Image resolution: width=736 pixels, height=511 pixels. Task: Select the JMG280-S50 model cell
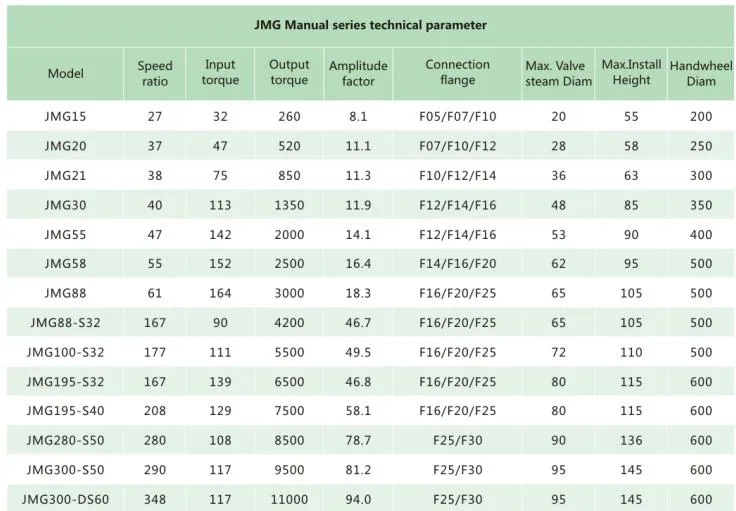66,441
